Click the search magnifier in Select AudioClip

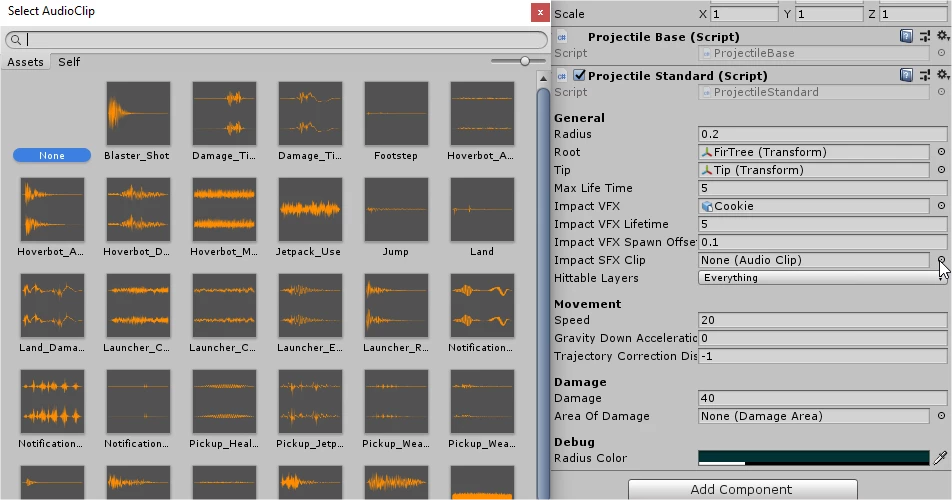(16, 40)
